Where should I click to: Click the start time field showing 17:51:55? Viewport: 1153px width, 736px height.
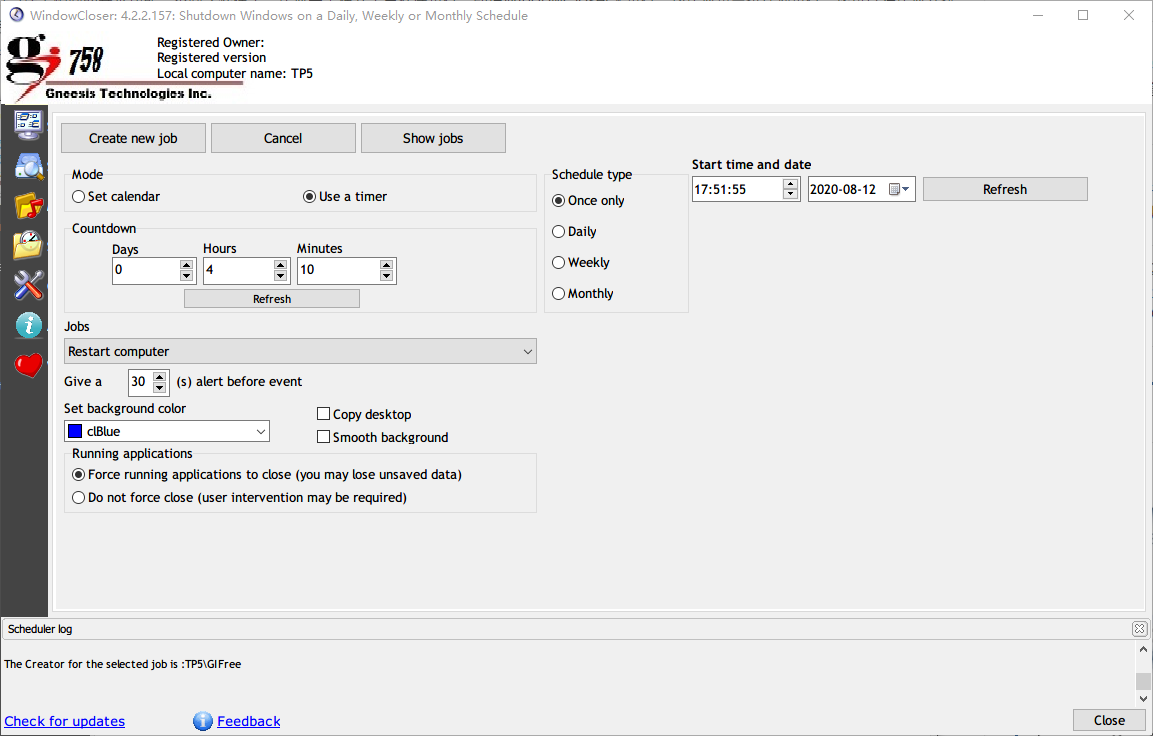coord(738,190)
